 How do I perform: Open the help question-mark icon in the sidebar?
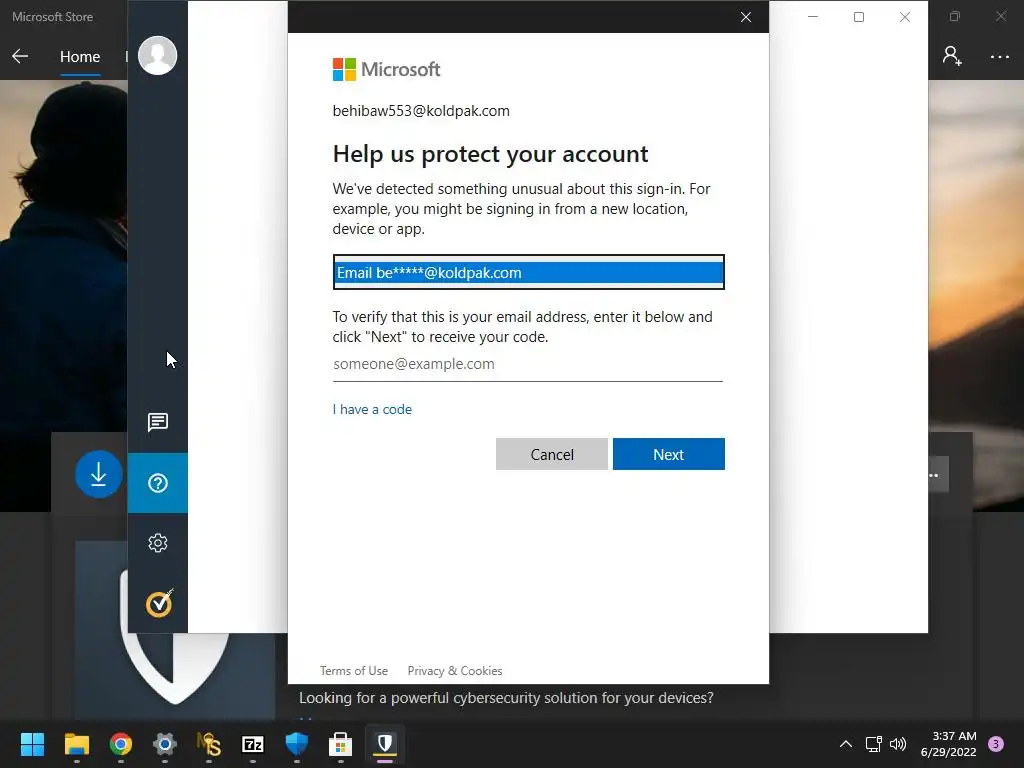point(157,483)
